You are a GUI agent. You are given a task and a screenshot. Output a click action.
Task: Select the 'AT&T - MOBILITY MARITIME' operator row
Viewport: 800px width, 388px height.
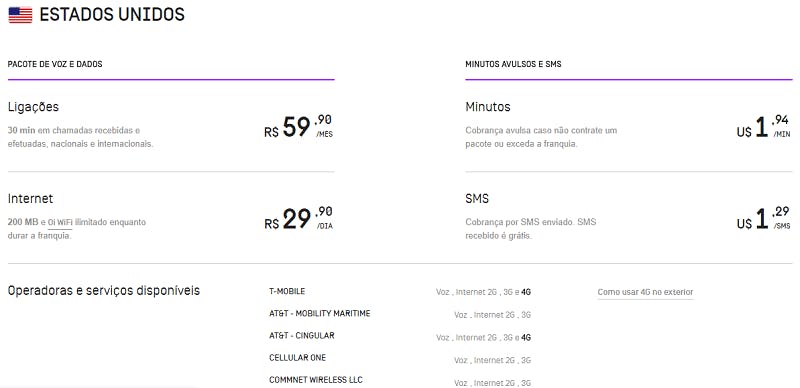tap(319, 313)
